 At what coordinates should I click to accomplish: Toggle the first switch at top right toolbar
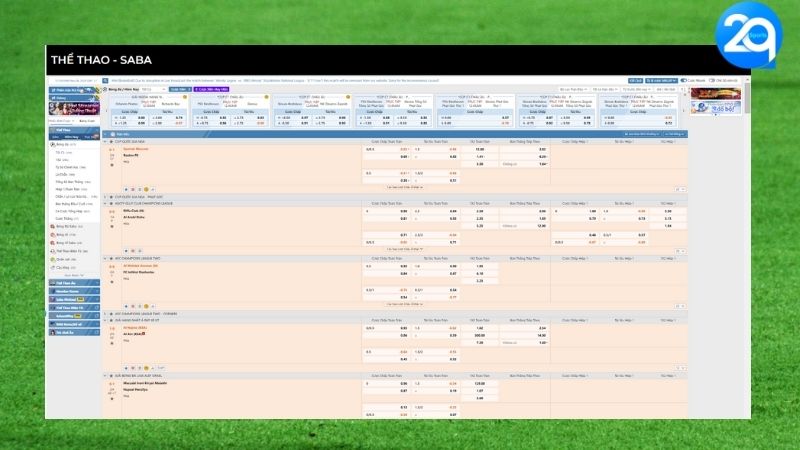684,81
